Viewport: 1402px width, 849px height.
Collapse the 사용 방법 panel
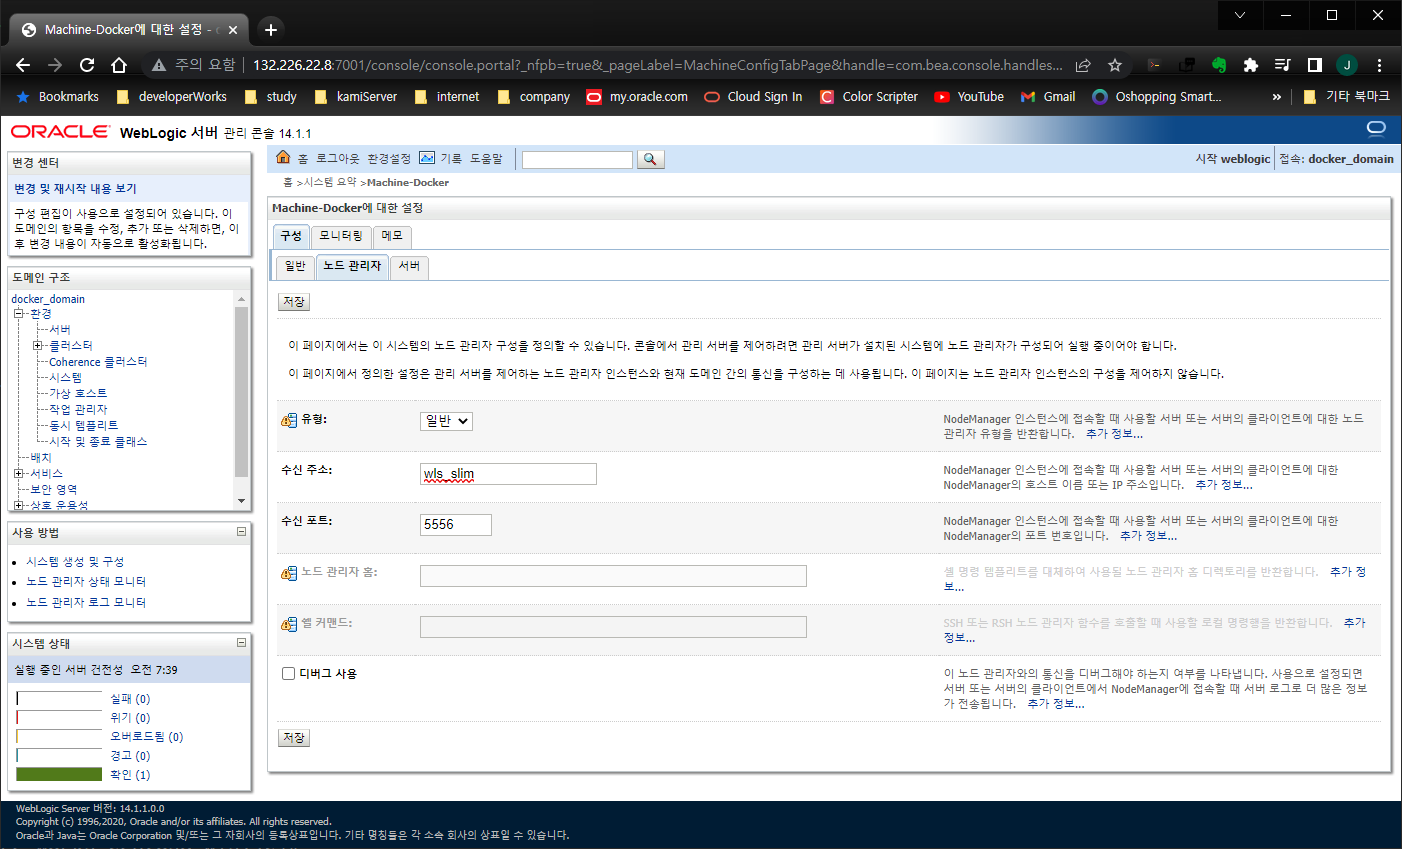(241, 532)
